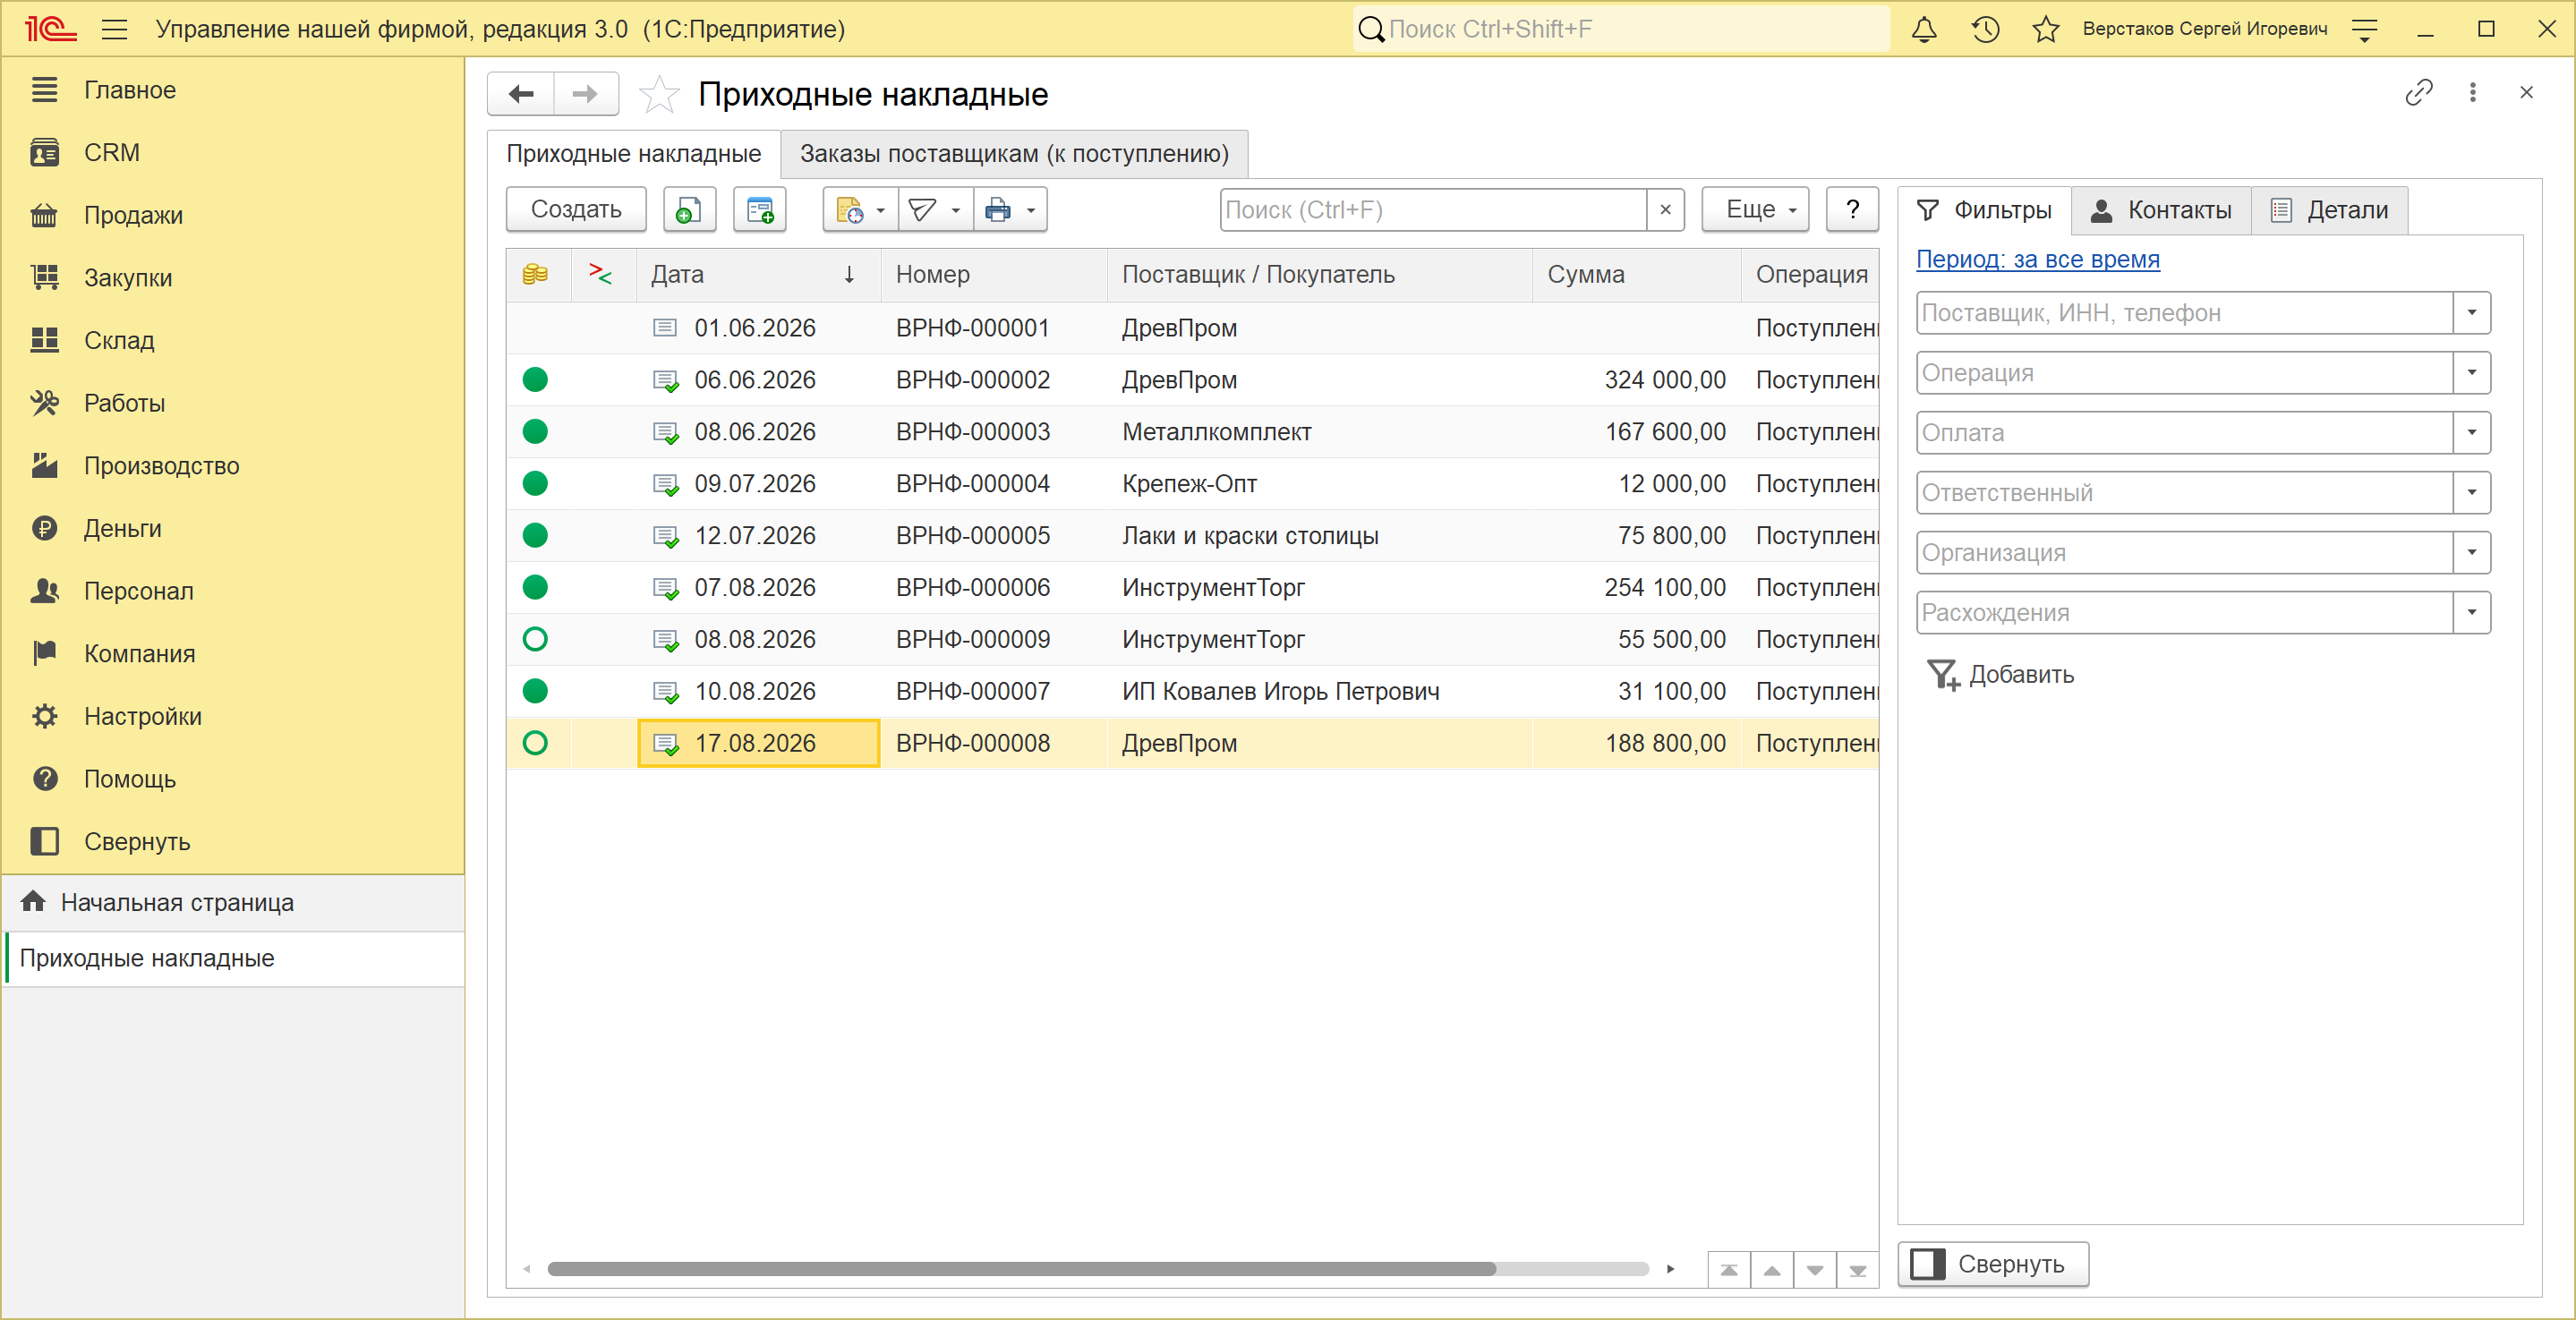Open the CRM section

111,153
